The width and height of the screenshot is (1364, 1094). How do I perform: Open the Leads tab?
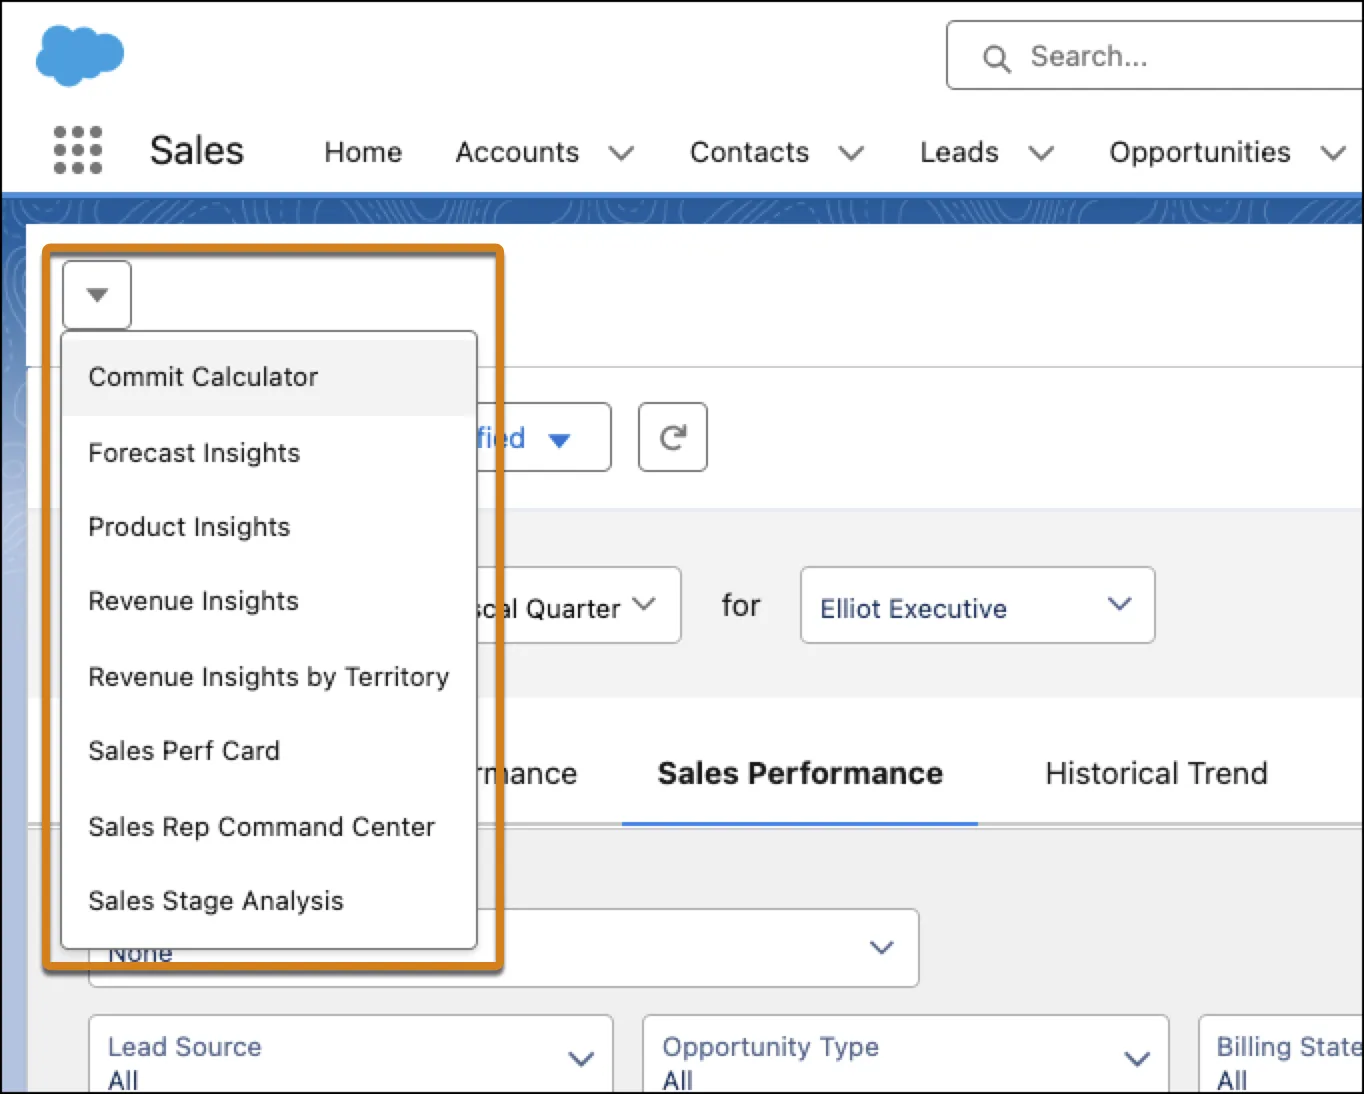click(x=959, y=152)
